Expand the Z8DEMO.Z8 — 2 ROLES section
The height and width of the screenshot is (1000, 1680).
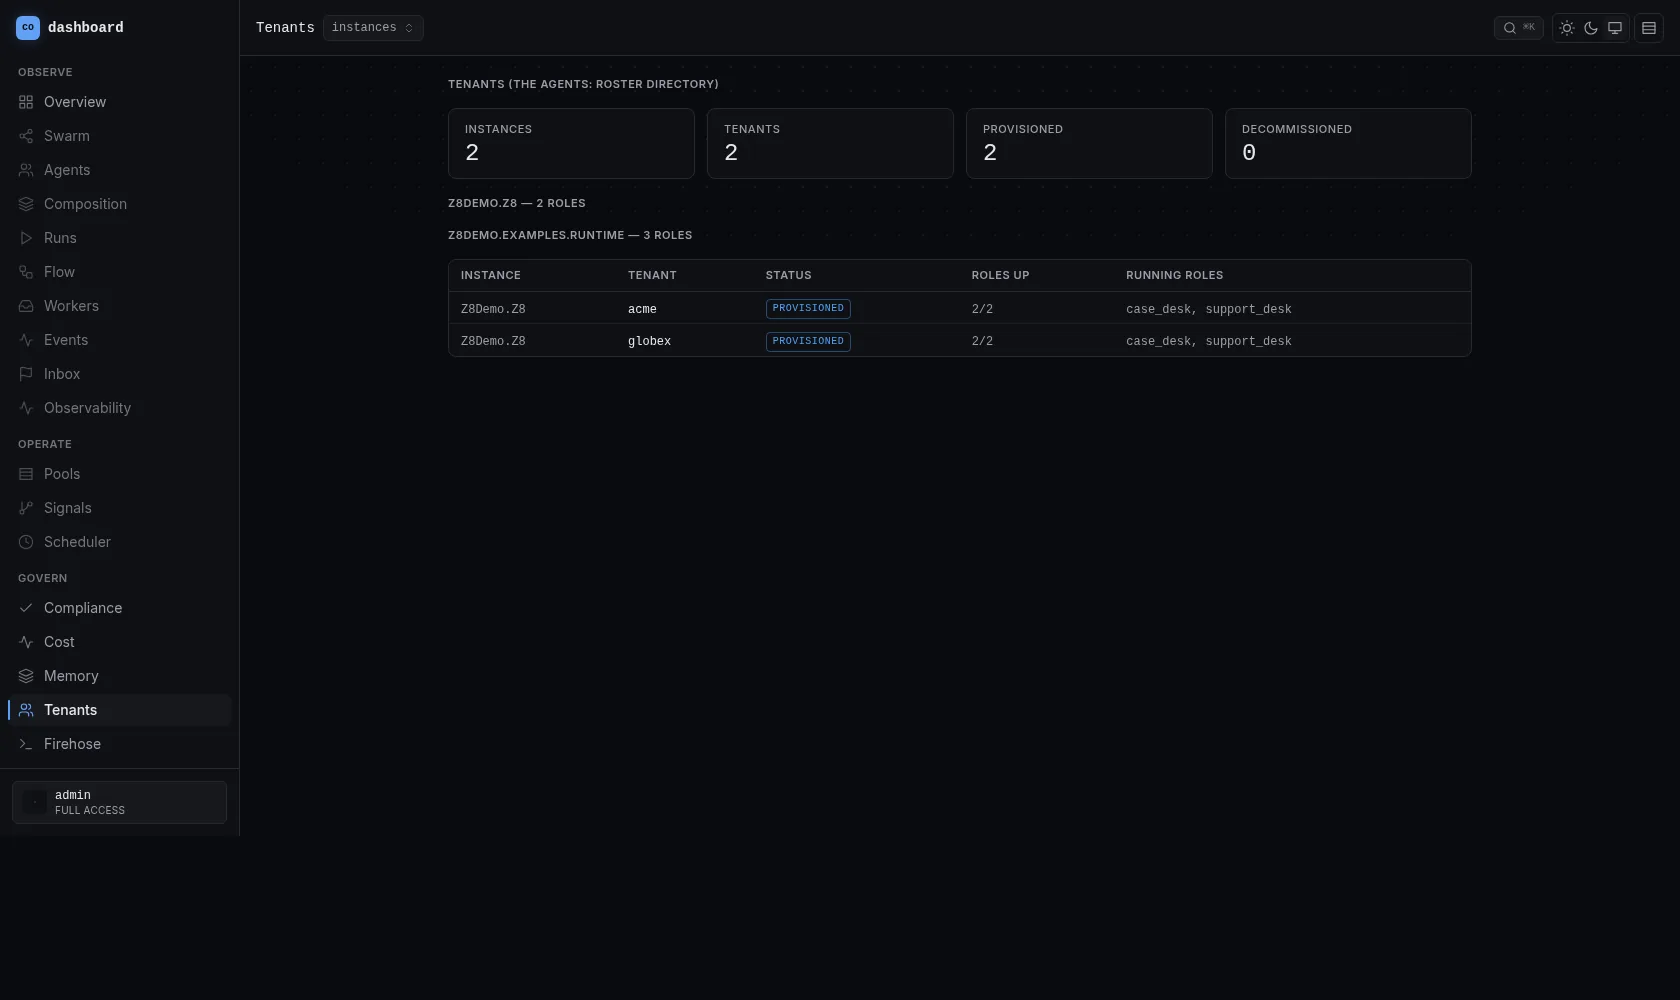[x=517, y=203]
